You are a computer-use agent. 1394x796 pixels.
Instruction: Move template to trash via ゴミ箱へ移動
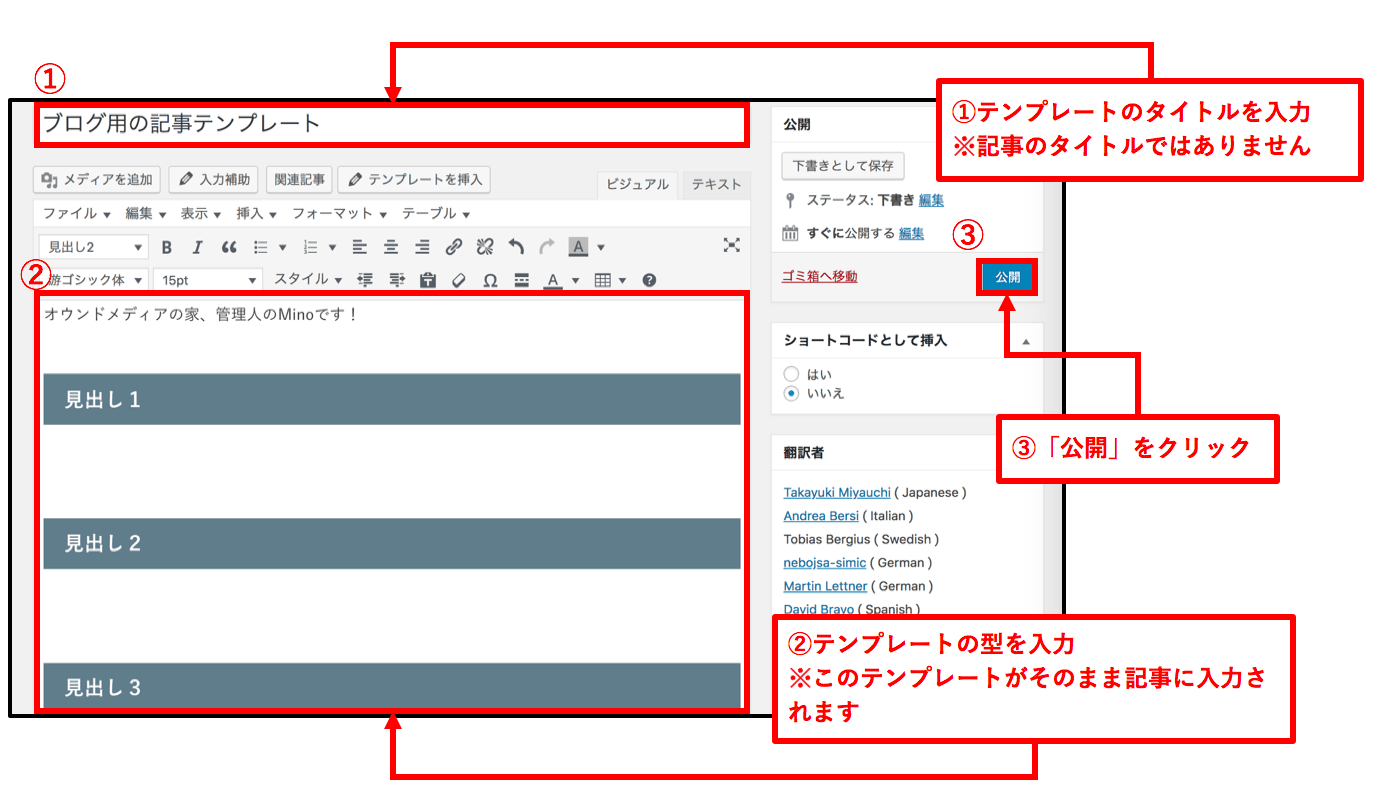[820, 276]
